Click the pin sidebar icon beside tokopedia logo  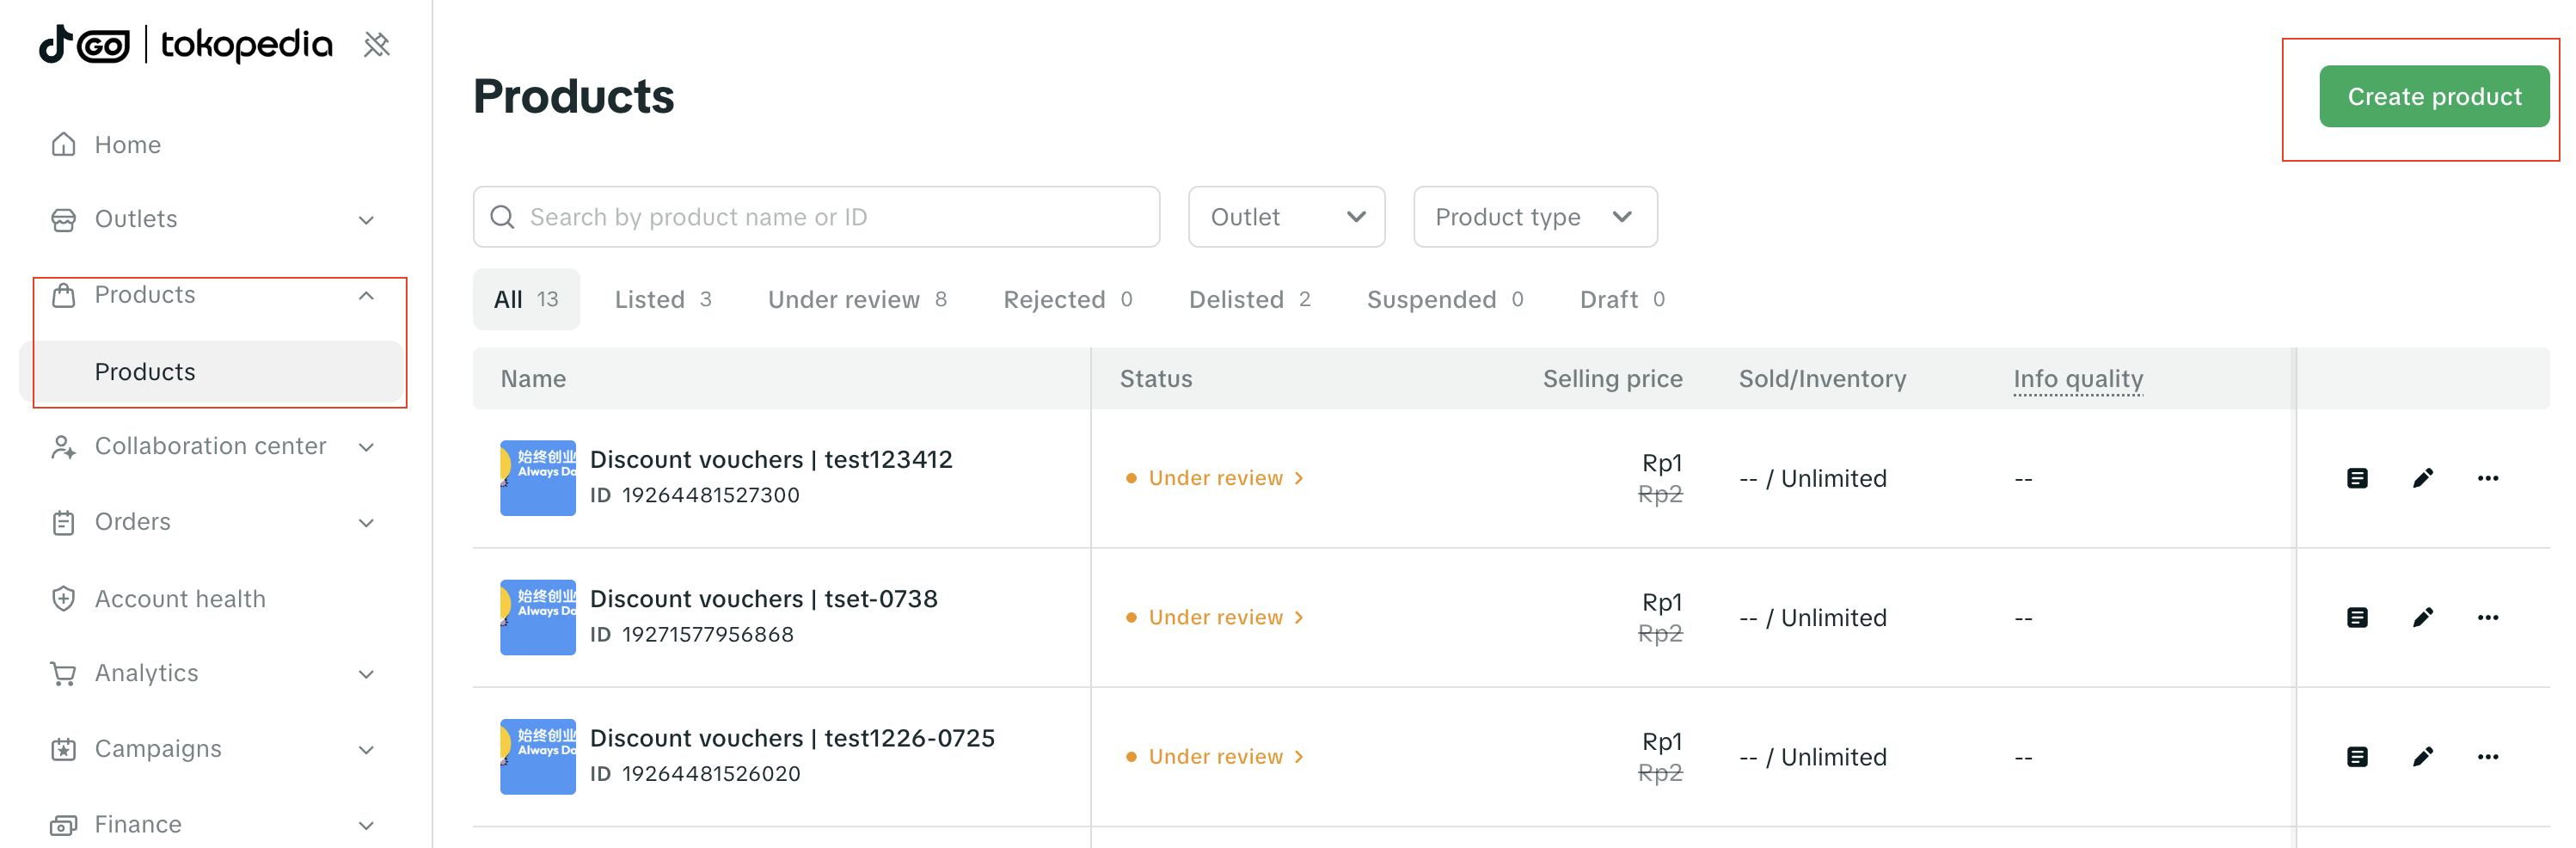(376, 45)
